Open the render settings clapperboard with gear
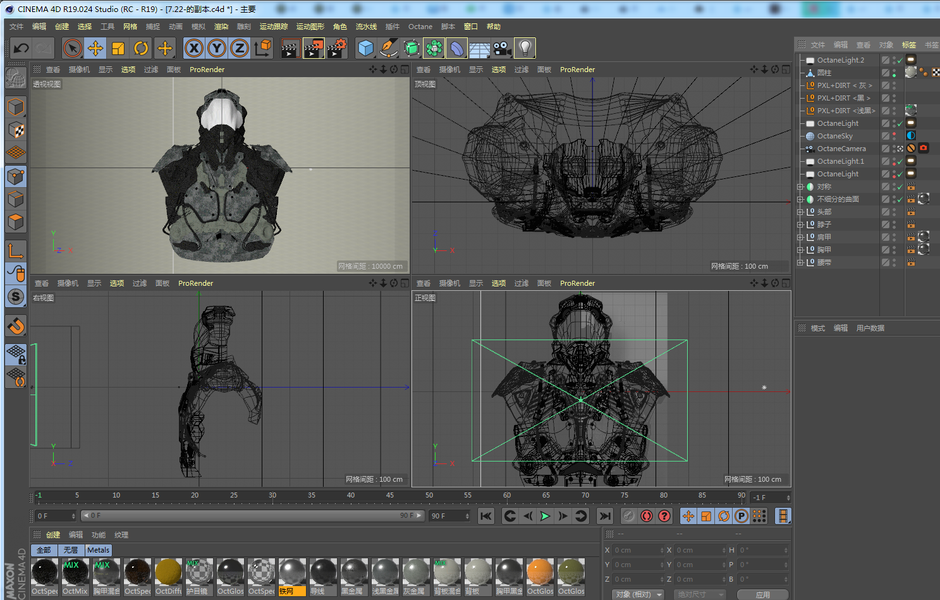This screenshot has height=600, width=940. tap(337, 48)
